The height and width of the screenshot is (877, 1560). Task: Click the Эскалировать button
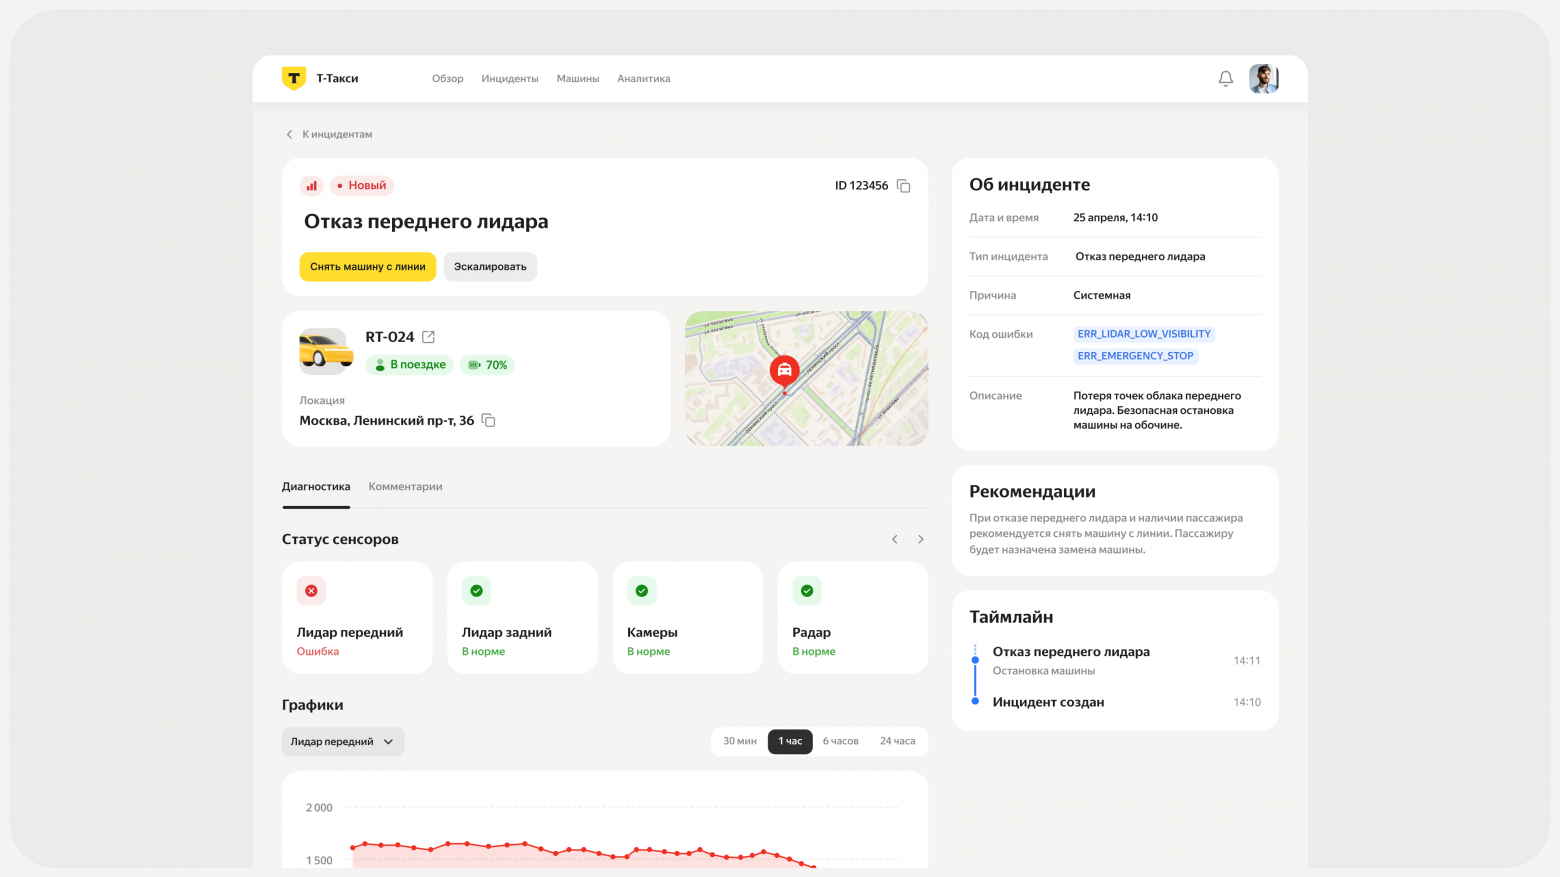coord(490,267)
